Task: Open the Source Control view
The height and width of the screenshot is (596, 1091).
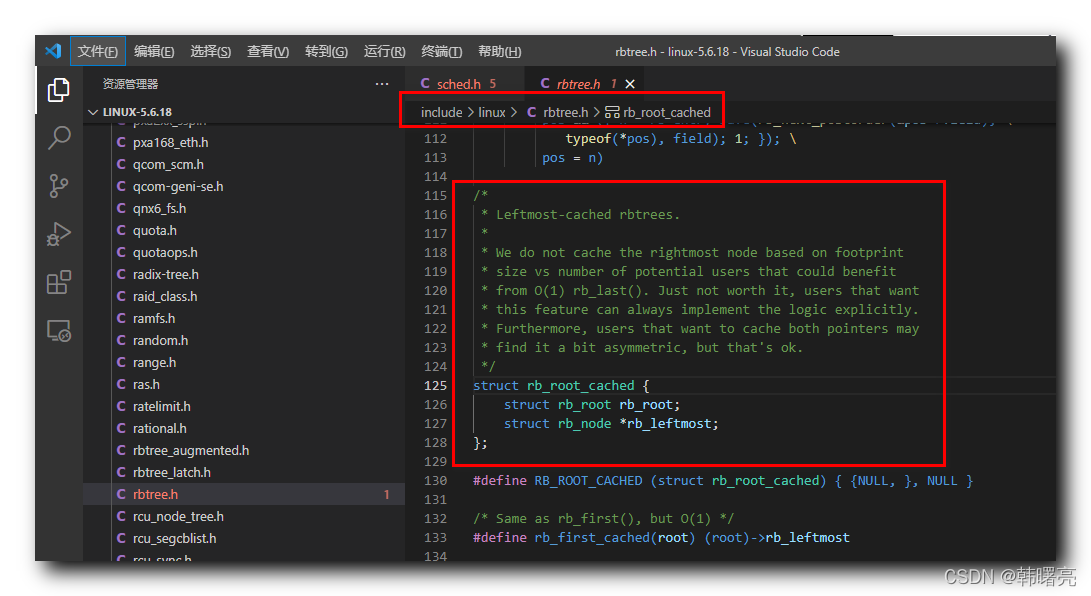Action: point(58,186)
